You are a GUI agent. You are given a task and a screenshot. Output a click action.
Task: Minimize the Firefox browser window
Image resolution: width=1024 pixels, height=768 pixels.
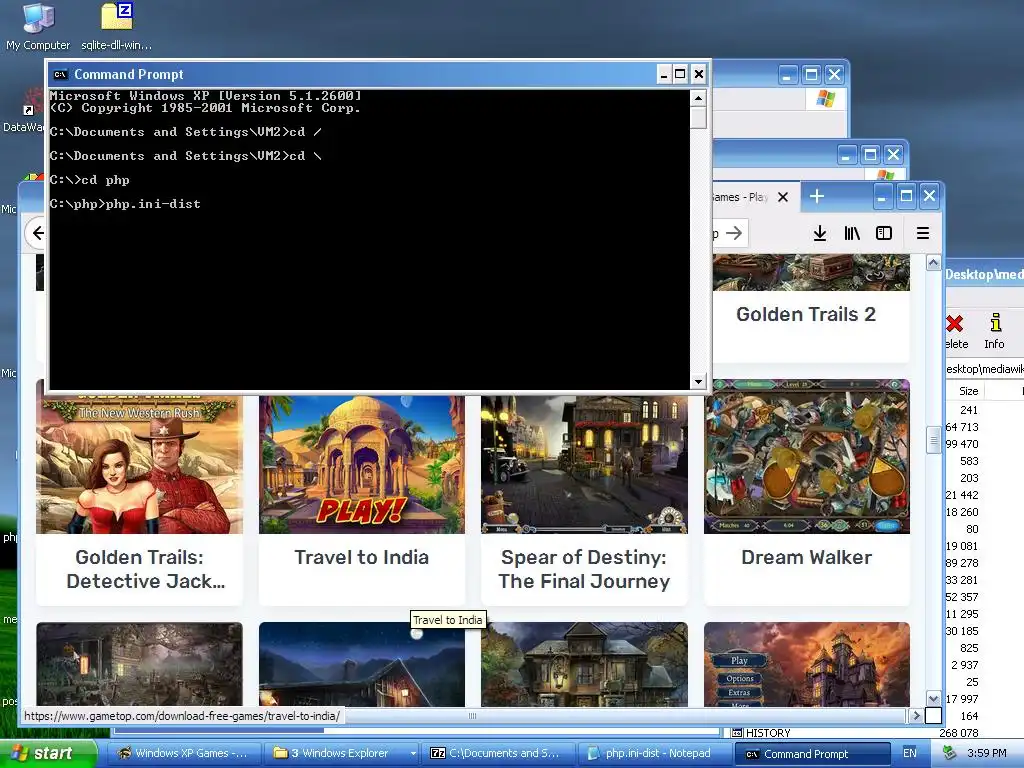point(882,196)
